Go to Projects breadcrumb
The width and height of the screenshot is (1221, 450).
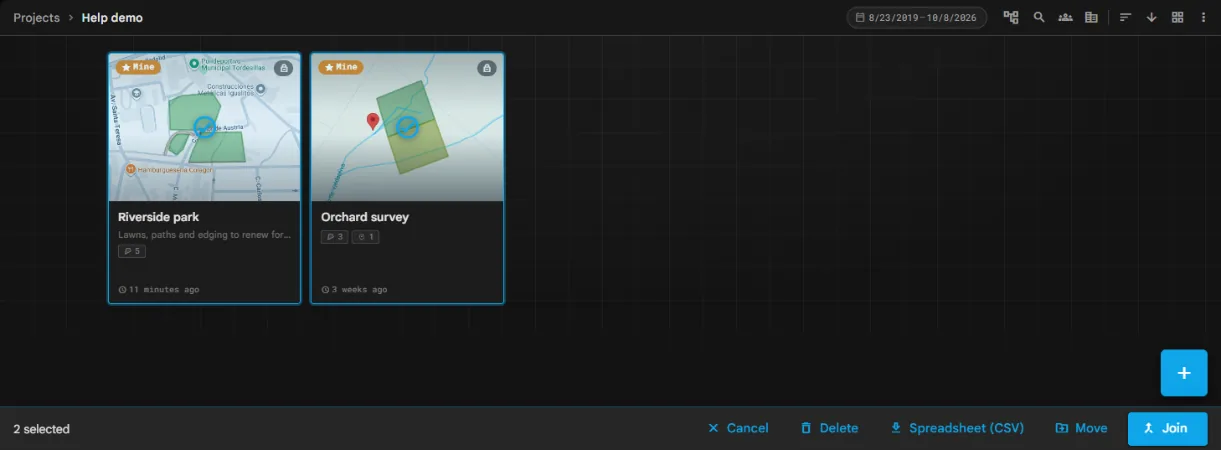36,18
